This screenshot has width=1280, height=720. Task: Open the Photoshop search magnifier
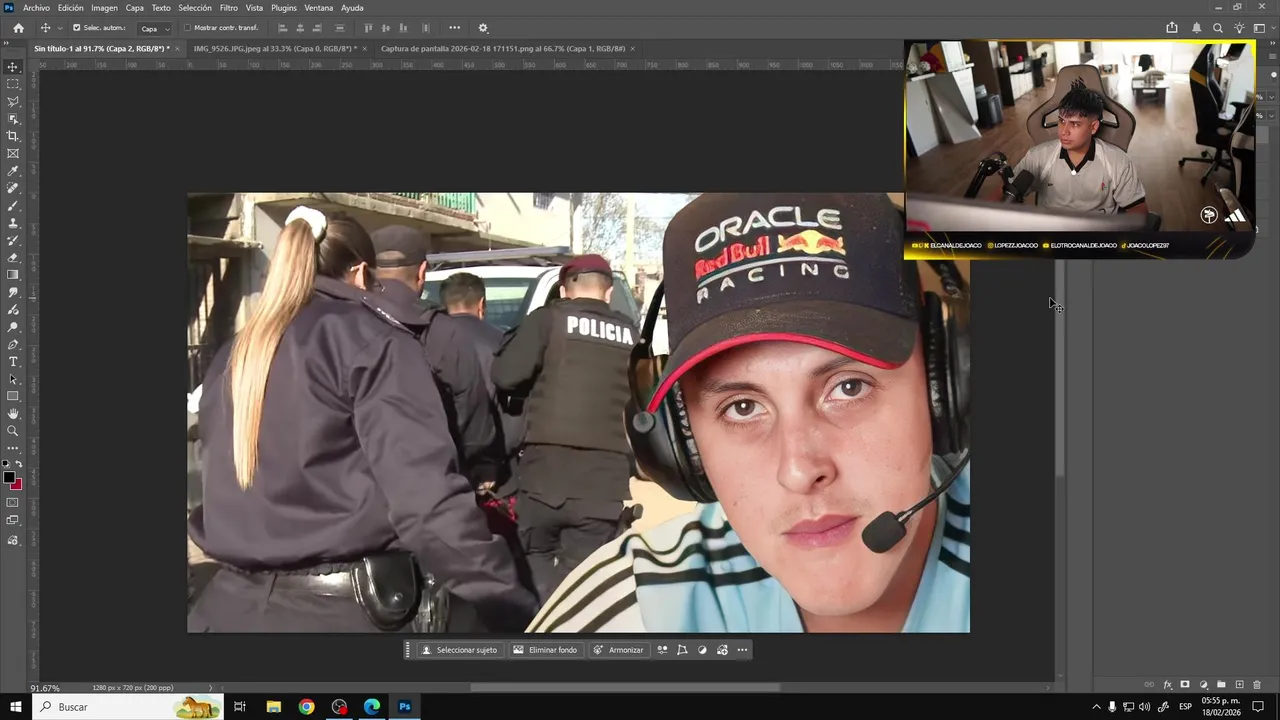point(1218,28)
